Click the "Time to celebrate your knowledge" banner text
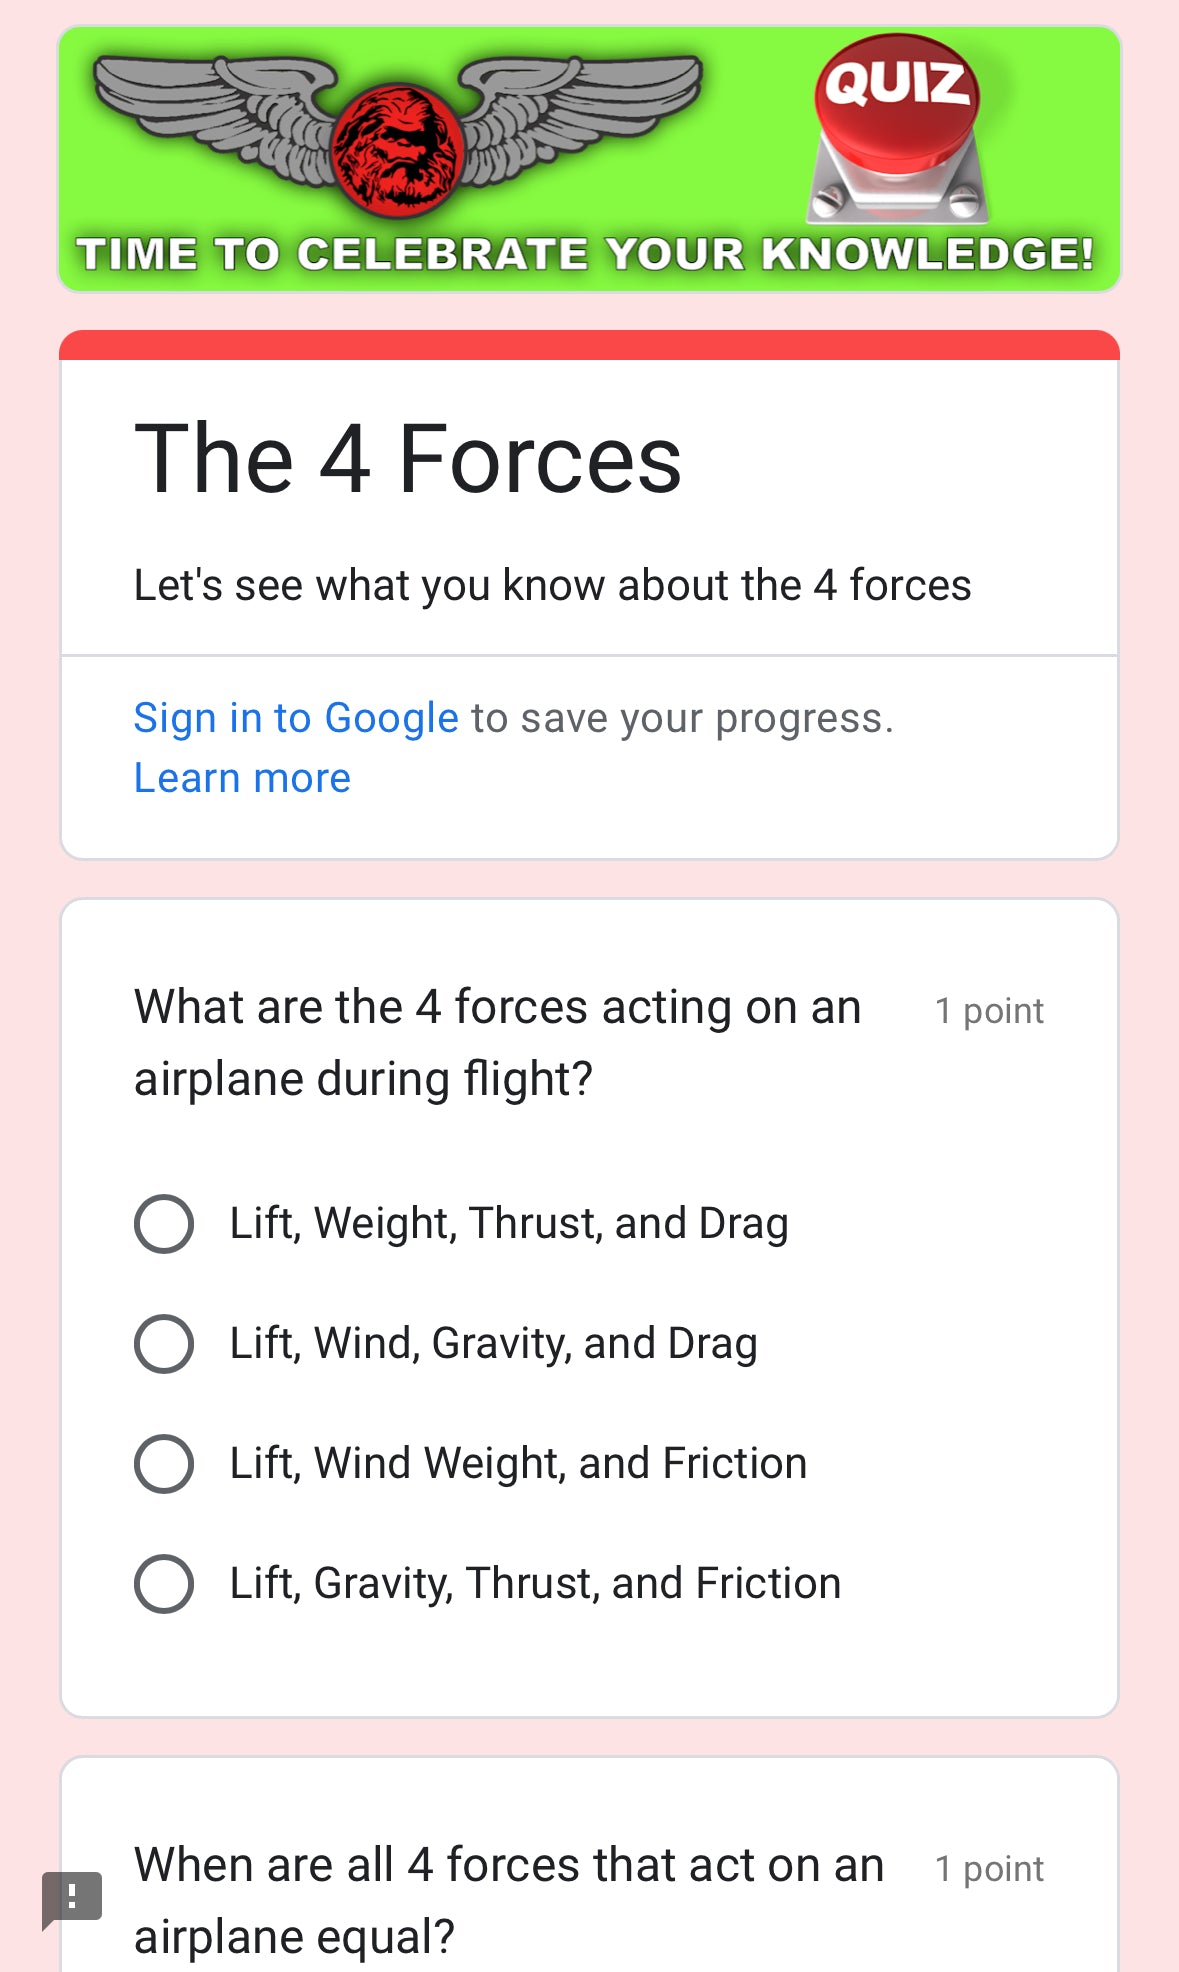The width and height of the screenshot is (1179, 1972). pos(586,254)
